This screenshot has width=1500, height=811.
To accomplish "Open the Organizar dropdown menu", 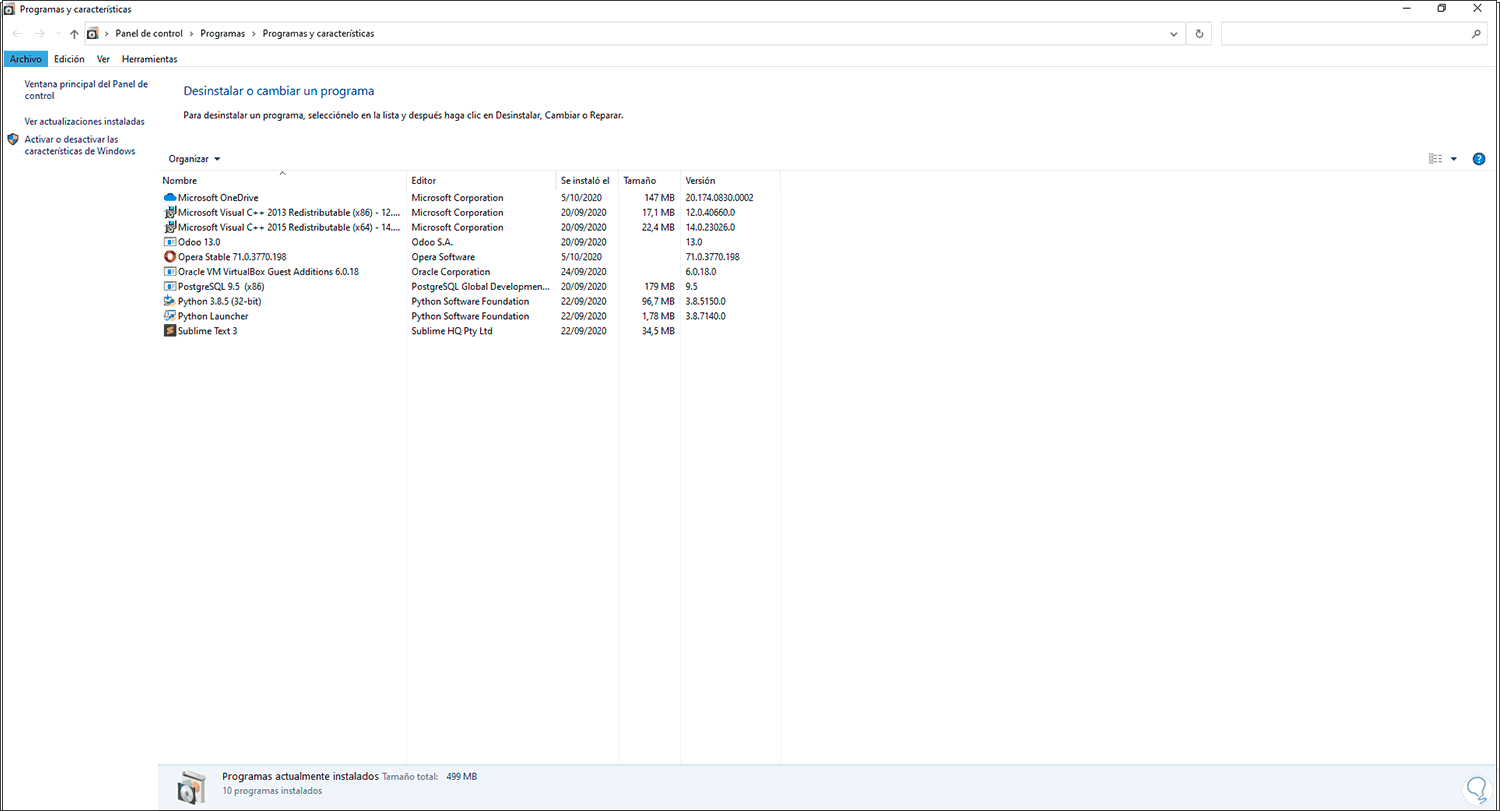I will (194, 159).
